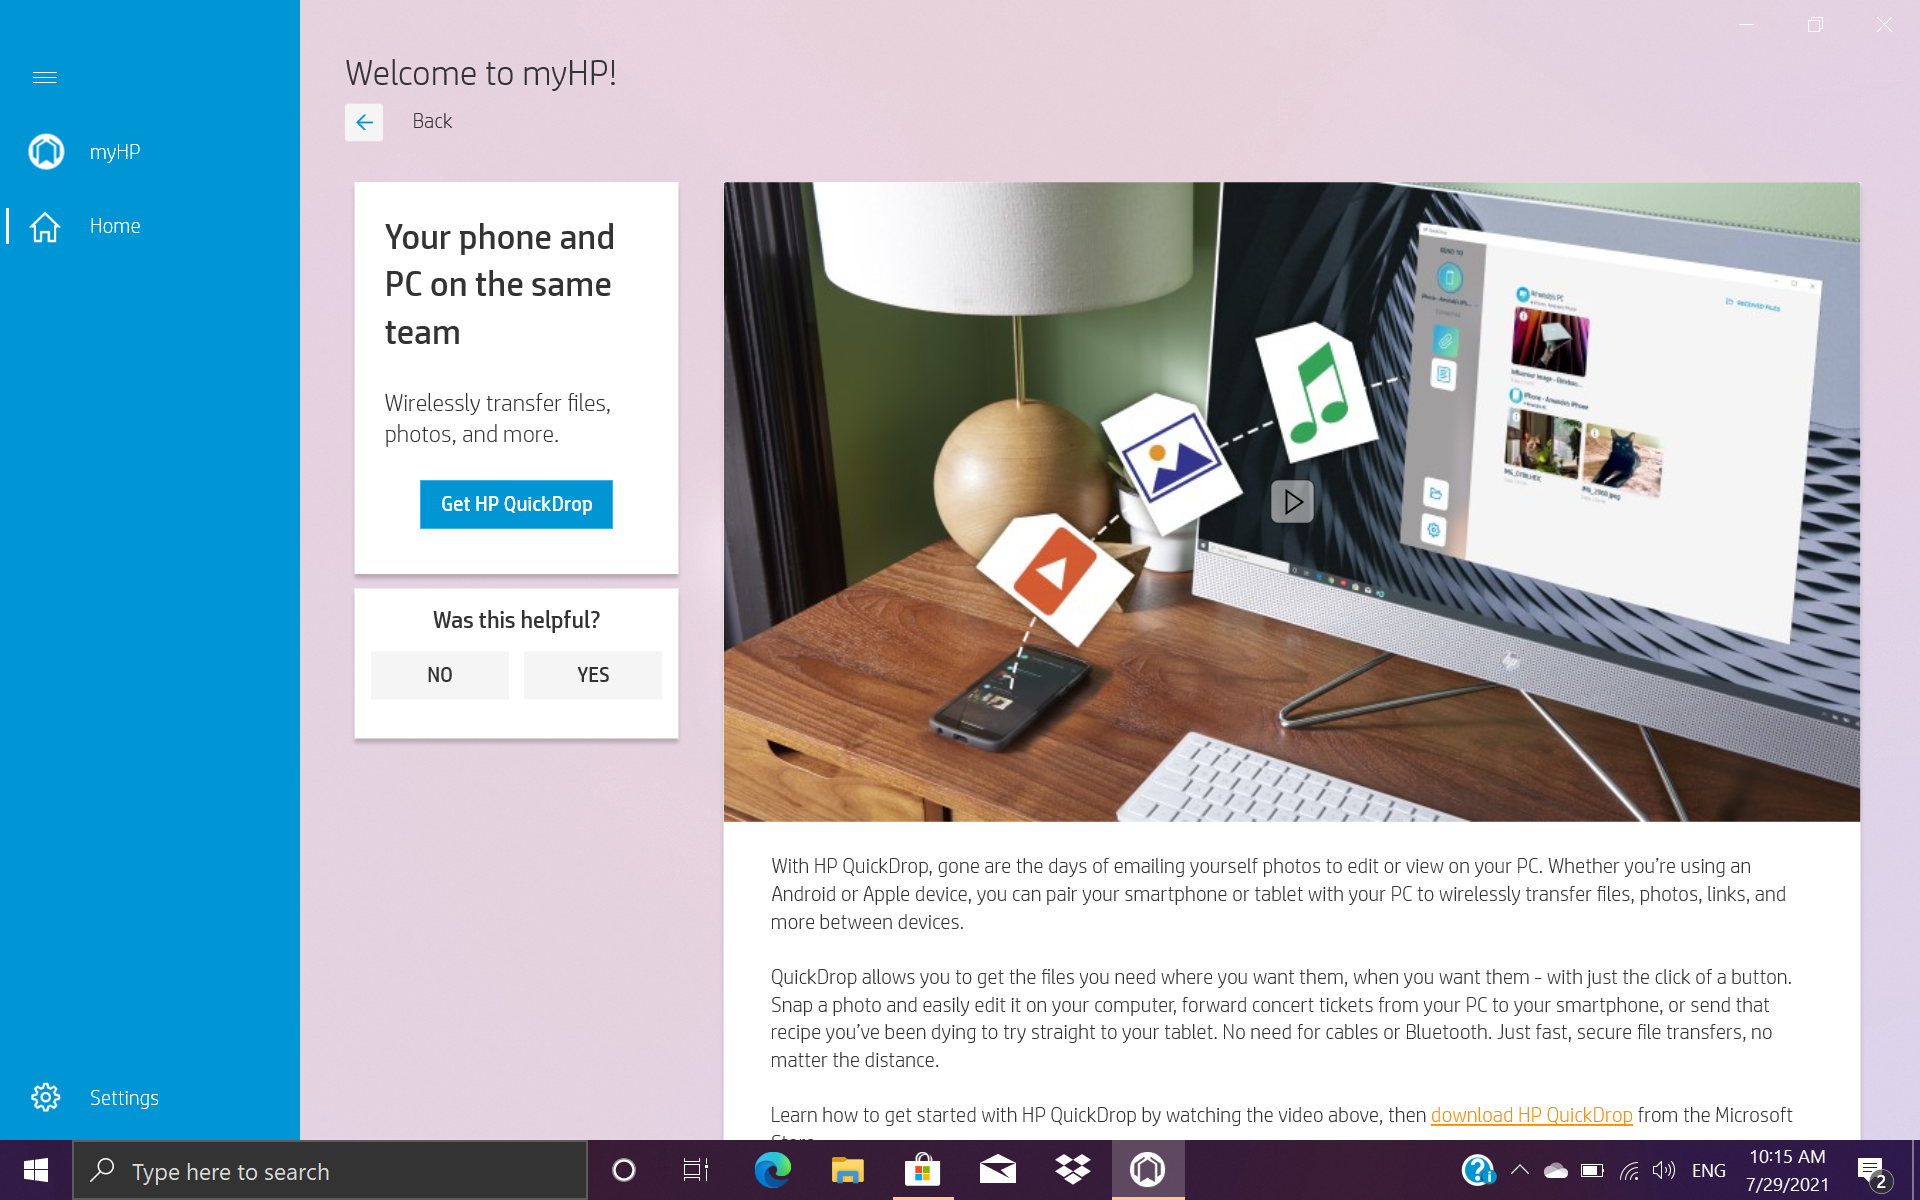
Task: Open the Home icon in sidebar
Action: click(x=45, y=227)
